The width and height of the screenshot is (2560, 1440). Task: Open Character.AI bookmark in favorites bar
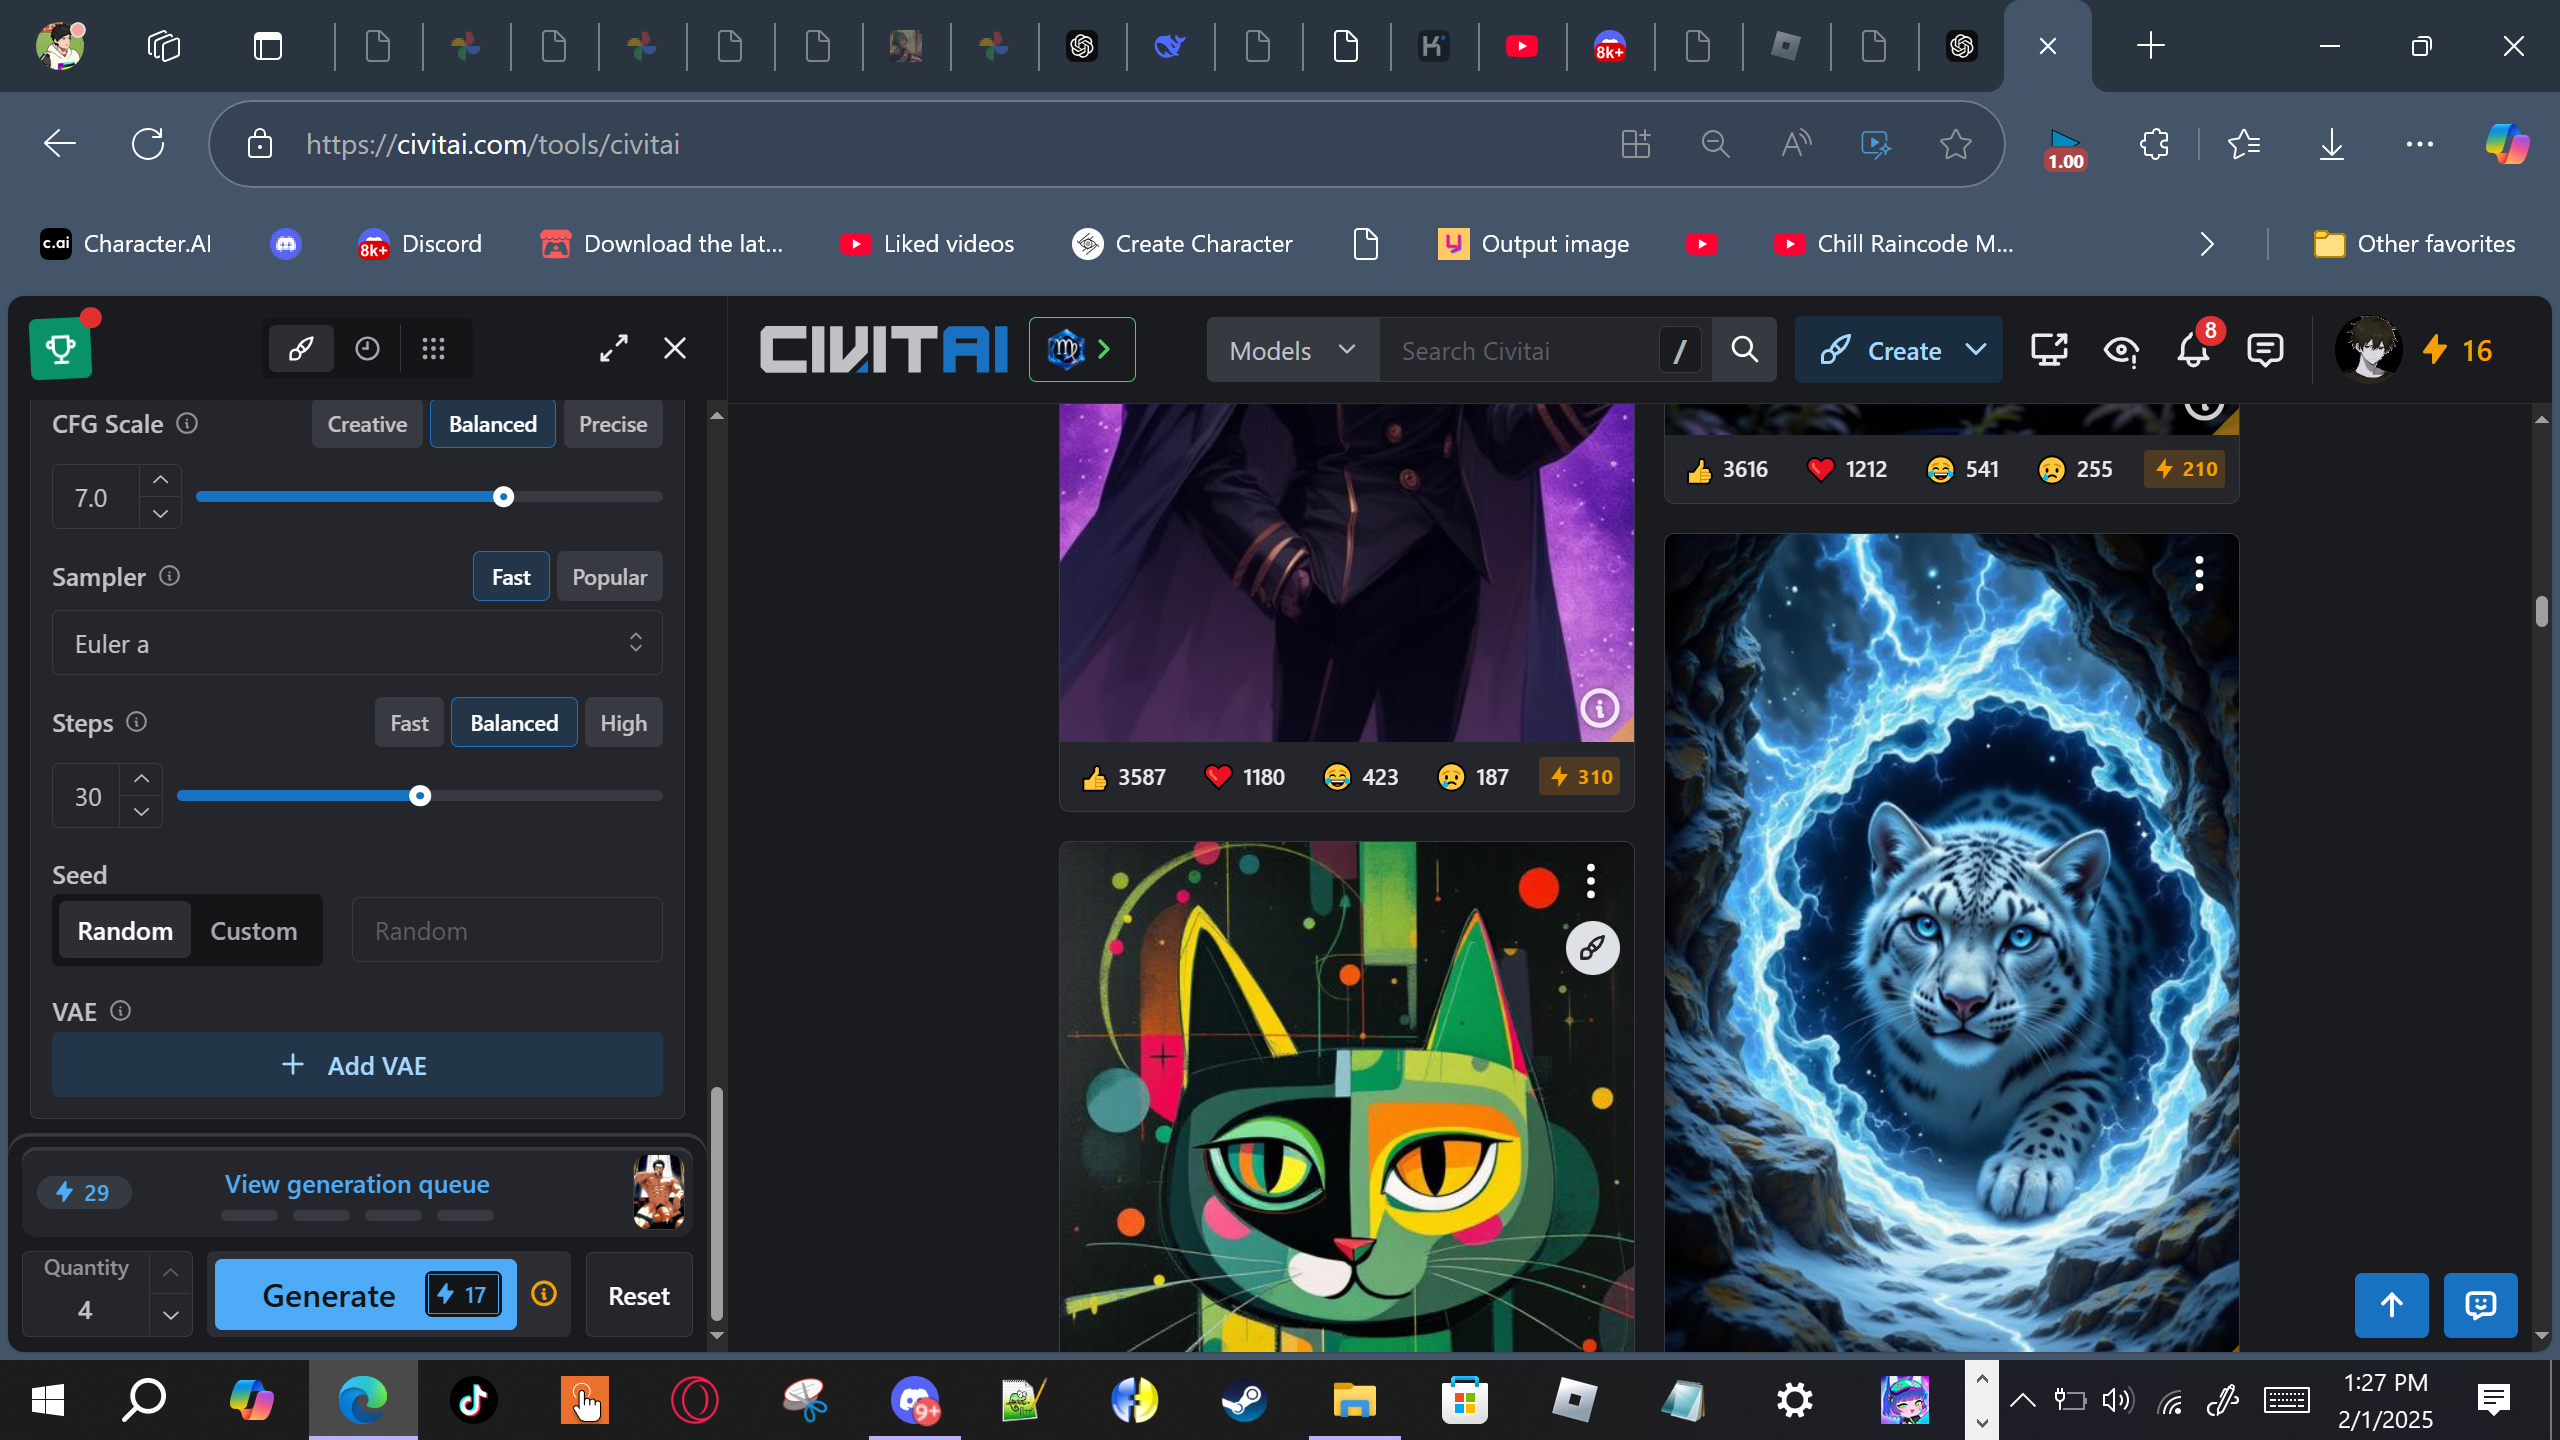tap(126, 244)
